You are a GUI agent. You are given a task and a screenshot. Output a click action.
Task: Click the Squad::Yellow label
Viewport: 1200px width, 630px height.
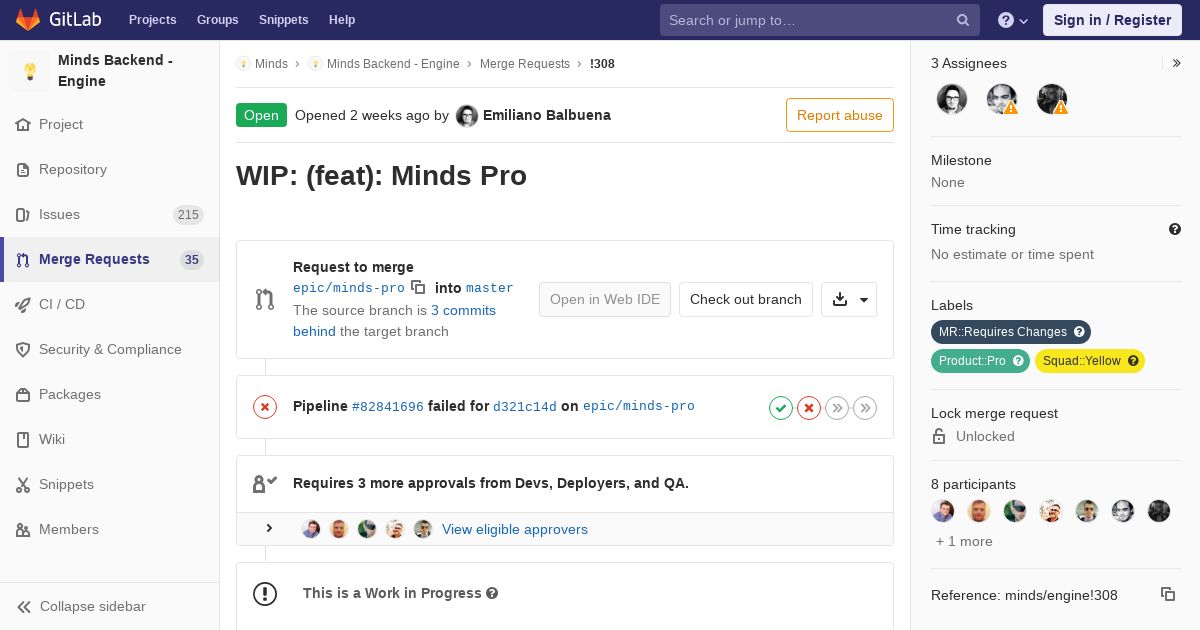(1090, 361)
